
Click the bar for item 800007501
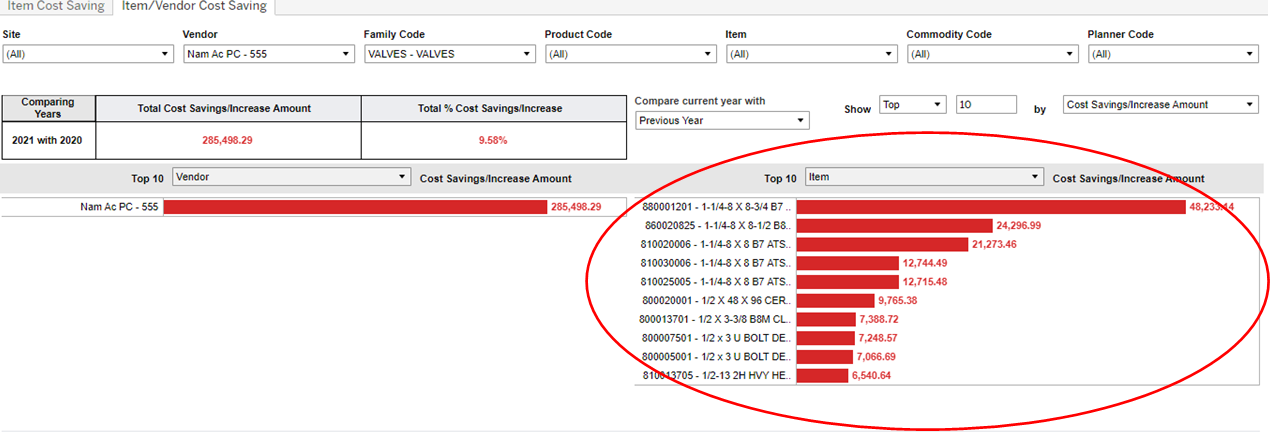coord(826,338)
